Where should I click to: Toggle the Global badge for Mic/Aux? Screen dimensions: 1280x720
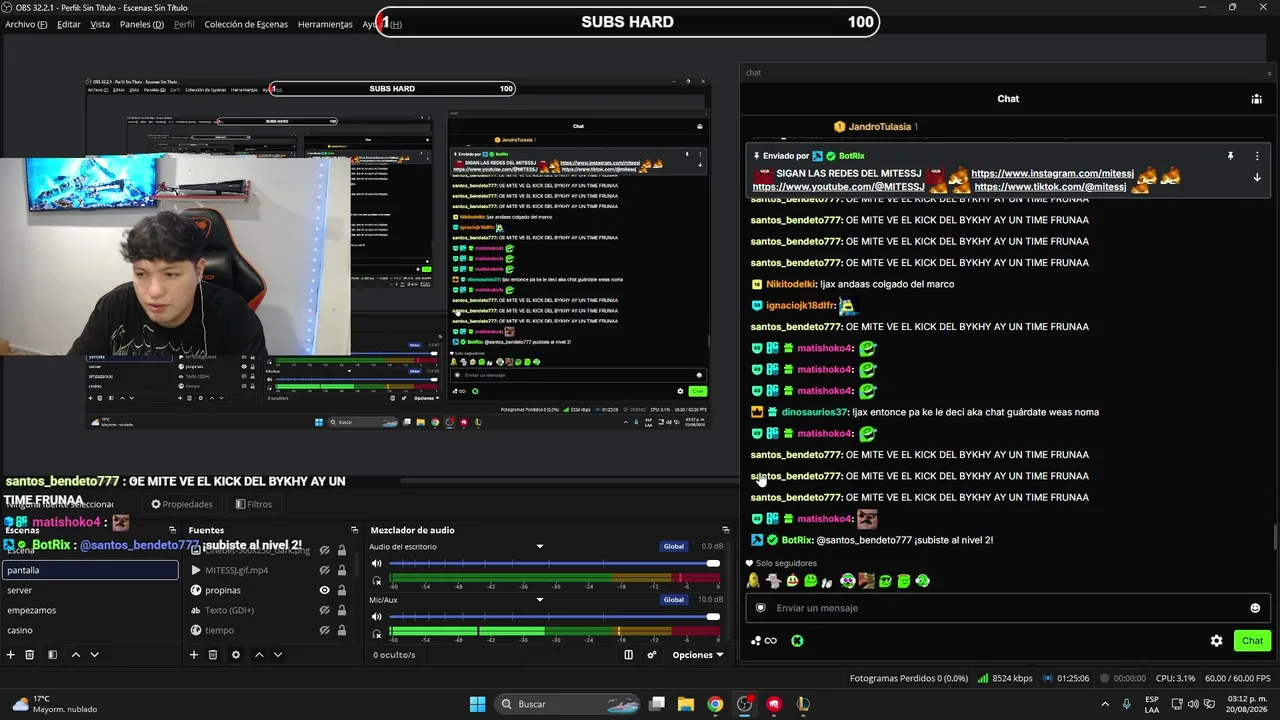click(674, 600)
